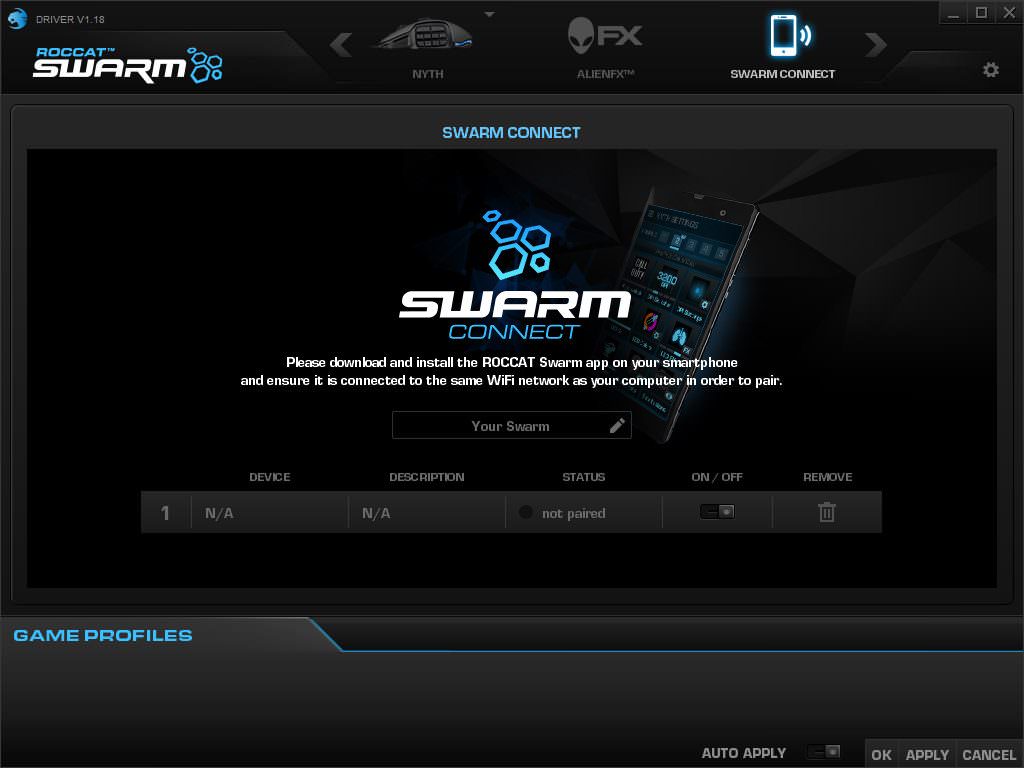Remove device 1 with trash icon
Image resolution: width=1024 pixels, height=768 pixels.
tap(827, 512)
